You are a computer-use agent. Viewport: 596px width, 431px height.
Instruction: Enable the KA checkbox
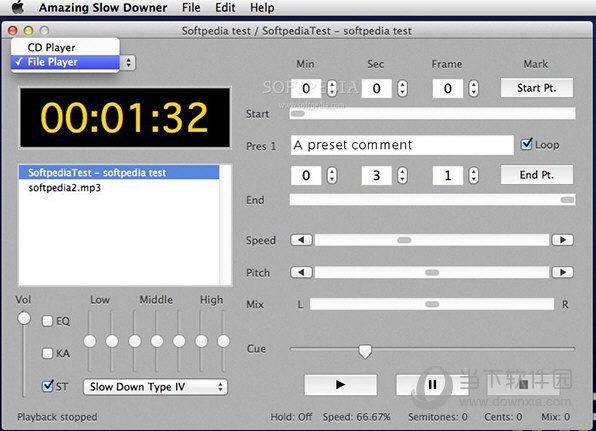point(47,353)
